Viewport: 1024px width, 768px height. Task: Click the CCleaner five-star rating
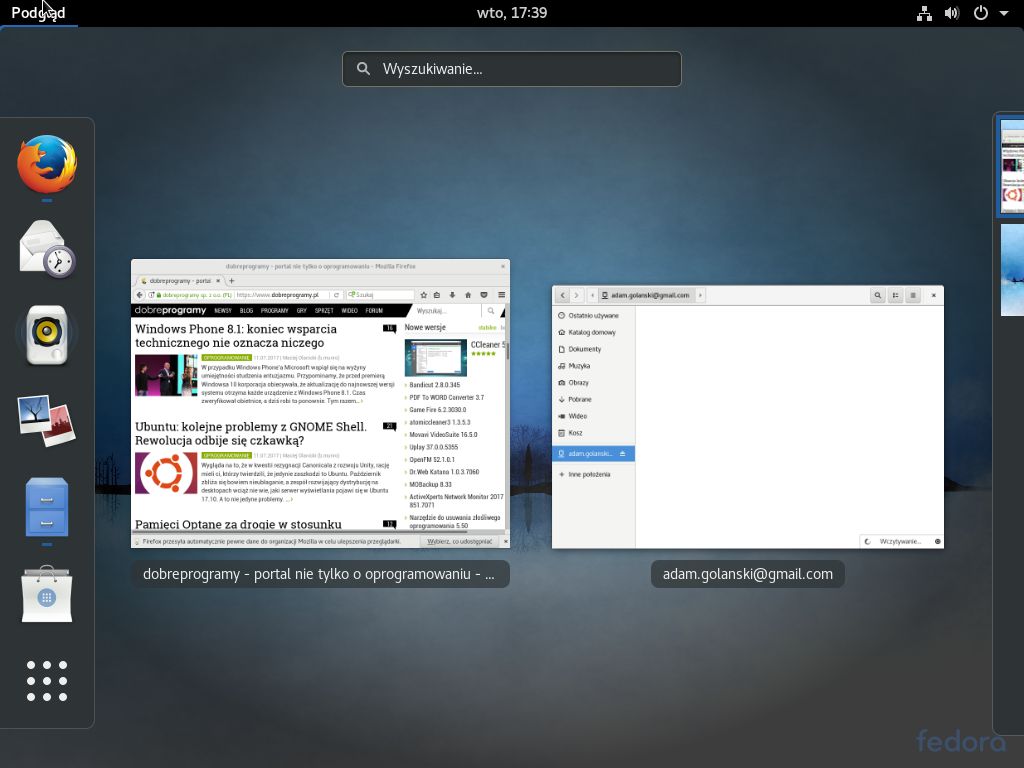click(482, 353)
